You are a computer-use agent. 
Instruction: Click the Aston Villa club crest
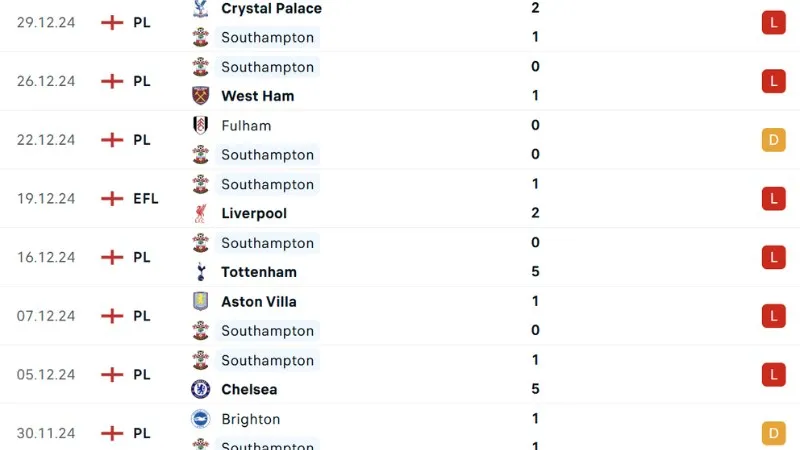[201, 301]
